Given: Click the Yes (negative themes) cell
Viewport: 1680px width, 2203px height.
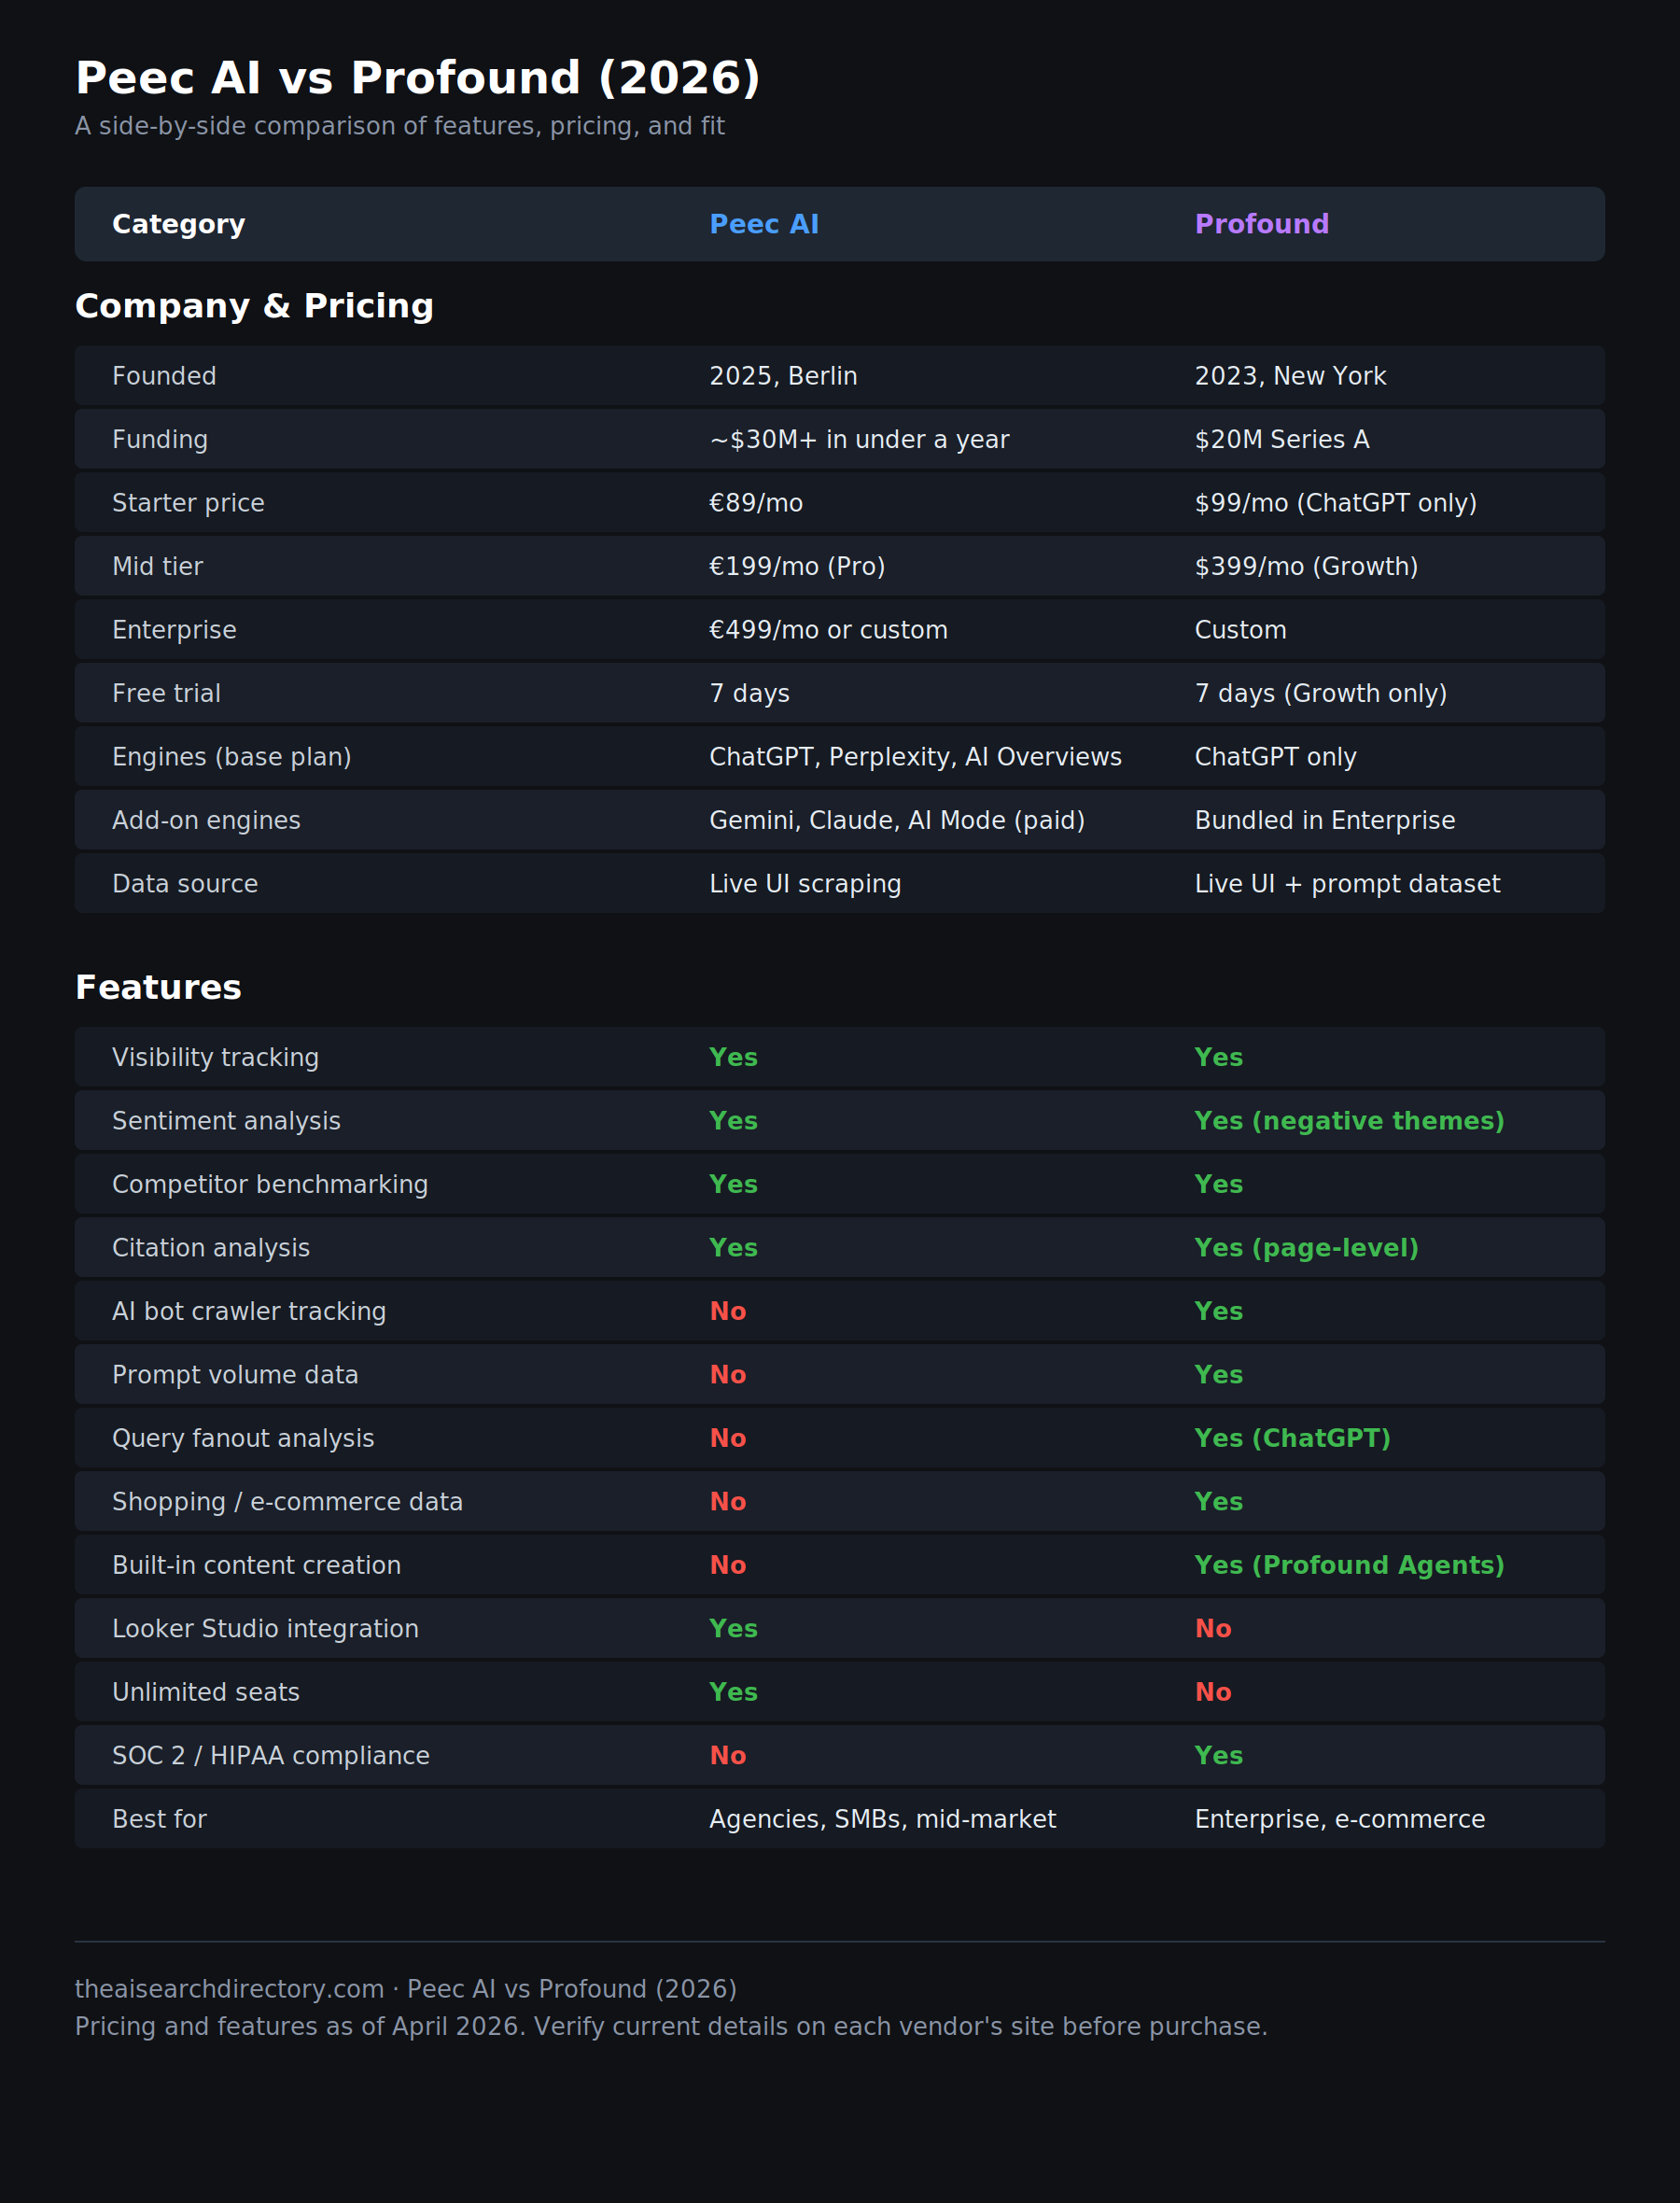Looking at the screenshot, I should [1349, 1121].
